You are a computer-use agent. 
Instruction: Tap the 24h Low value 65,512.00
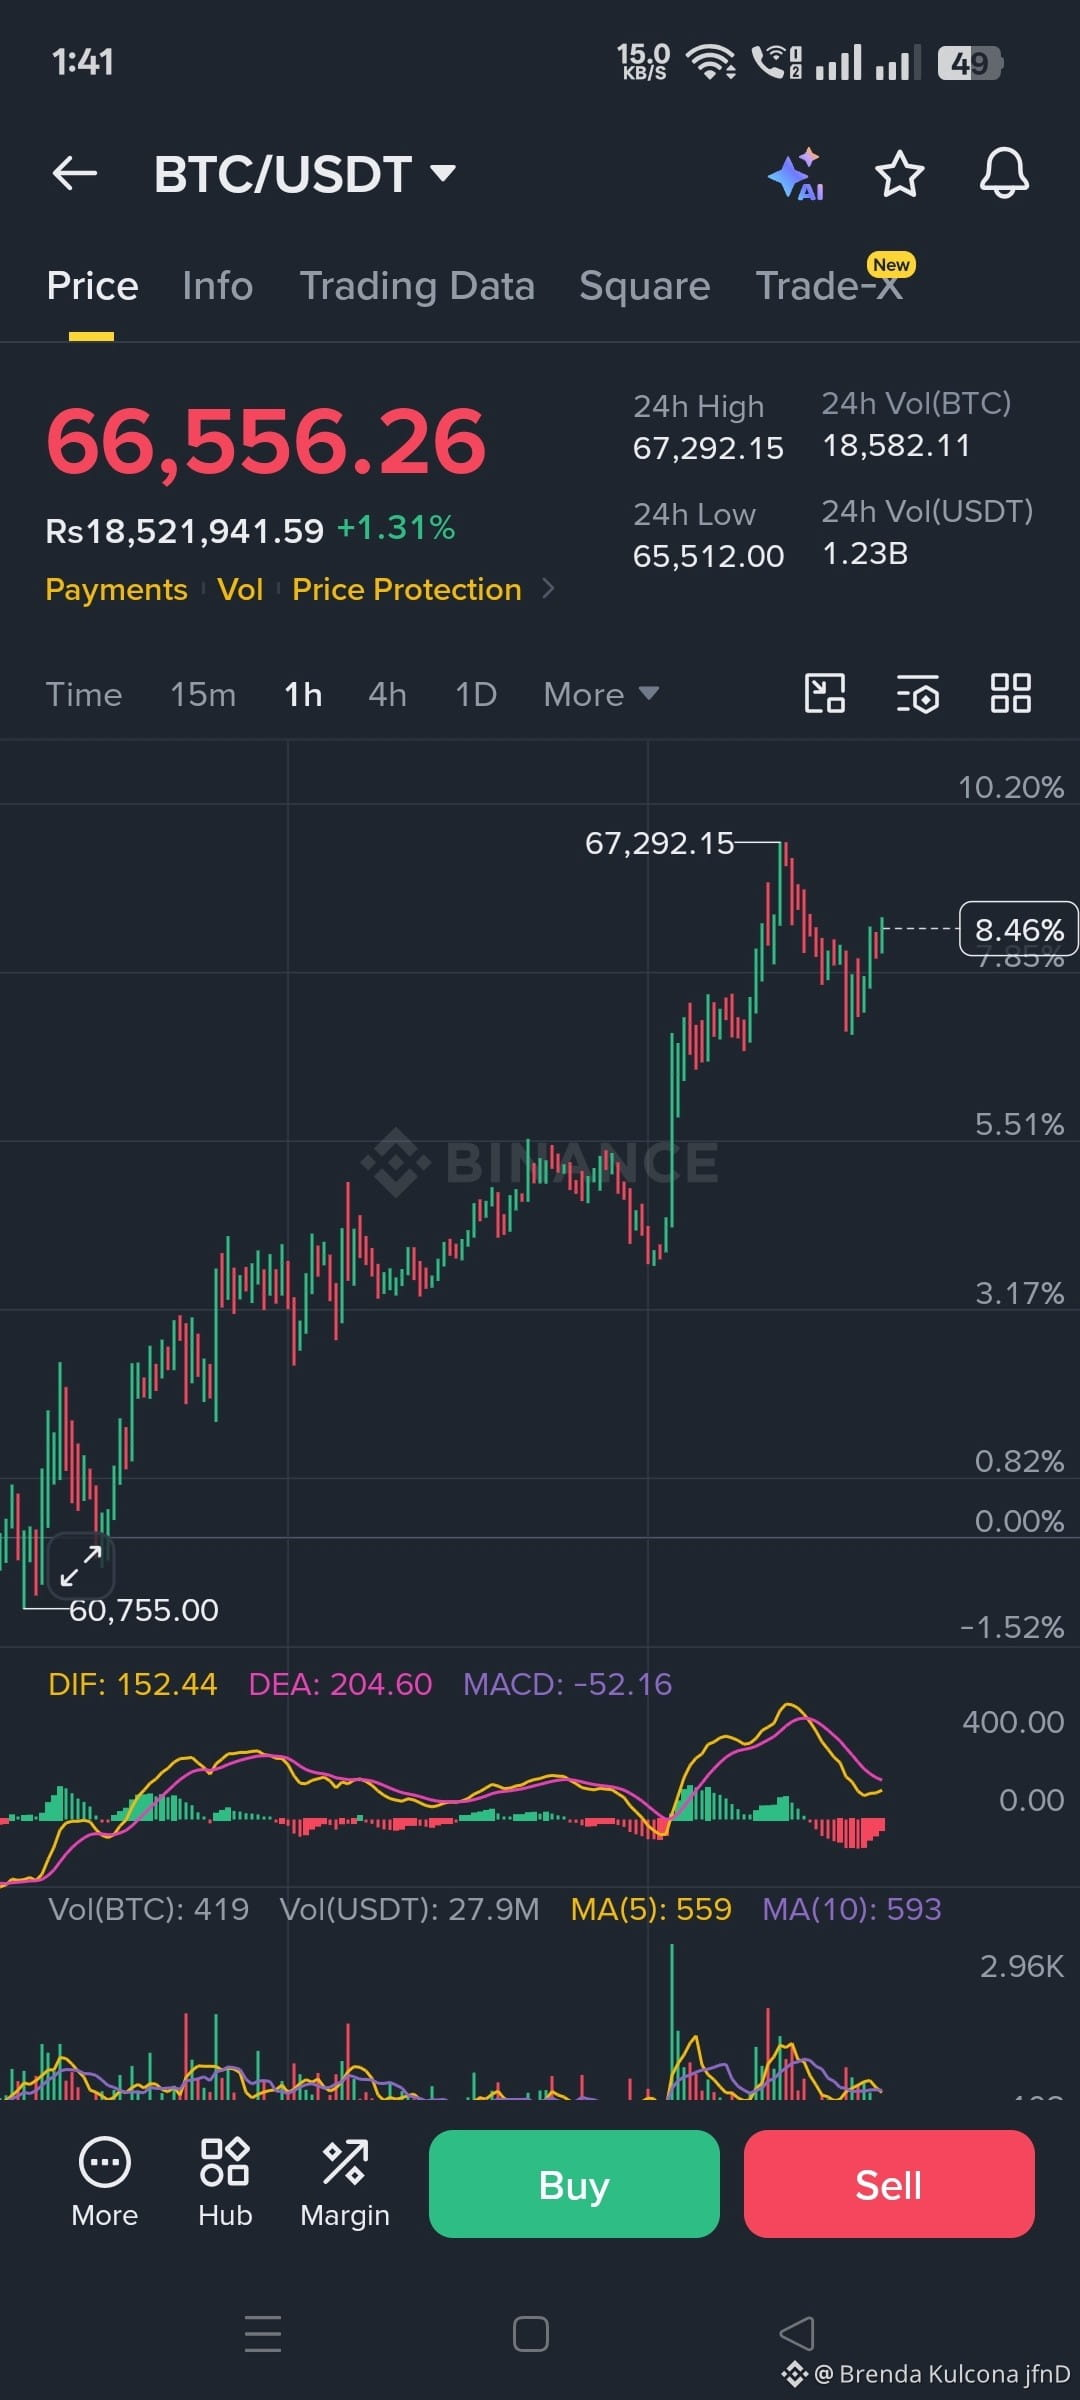tap(708, 556)
